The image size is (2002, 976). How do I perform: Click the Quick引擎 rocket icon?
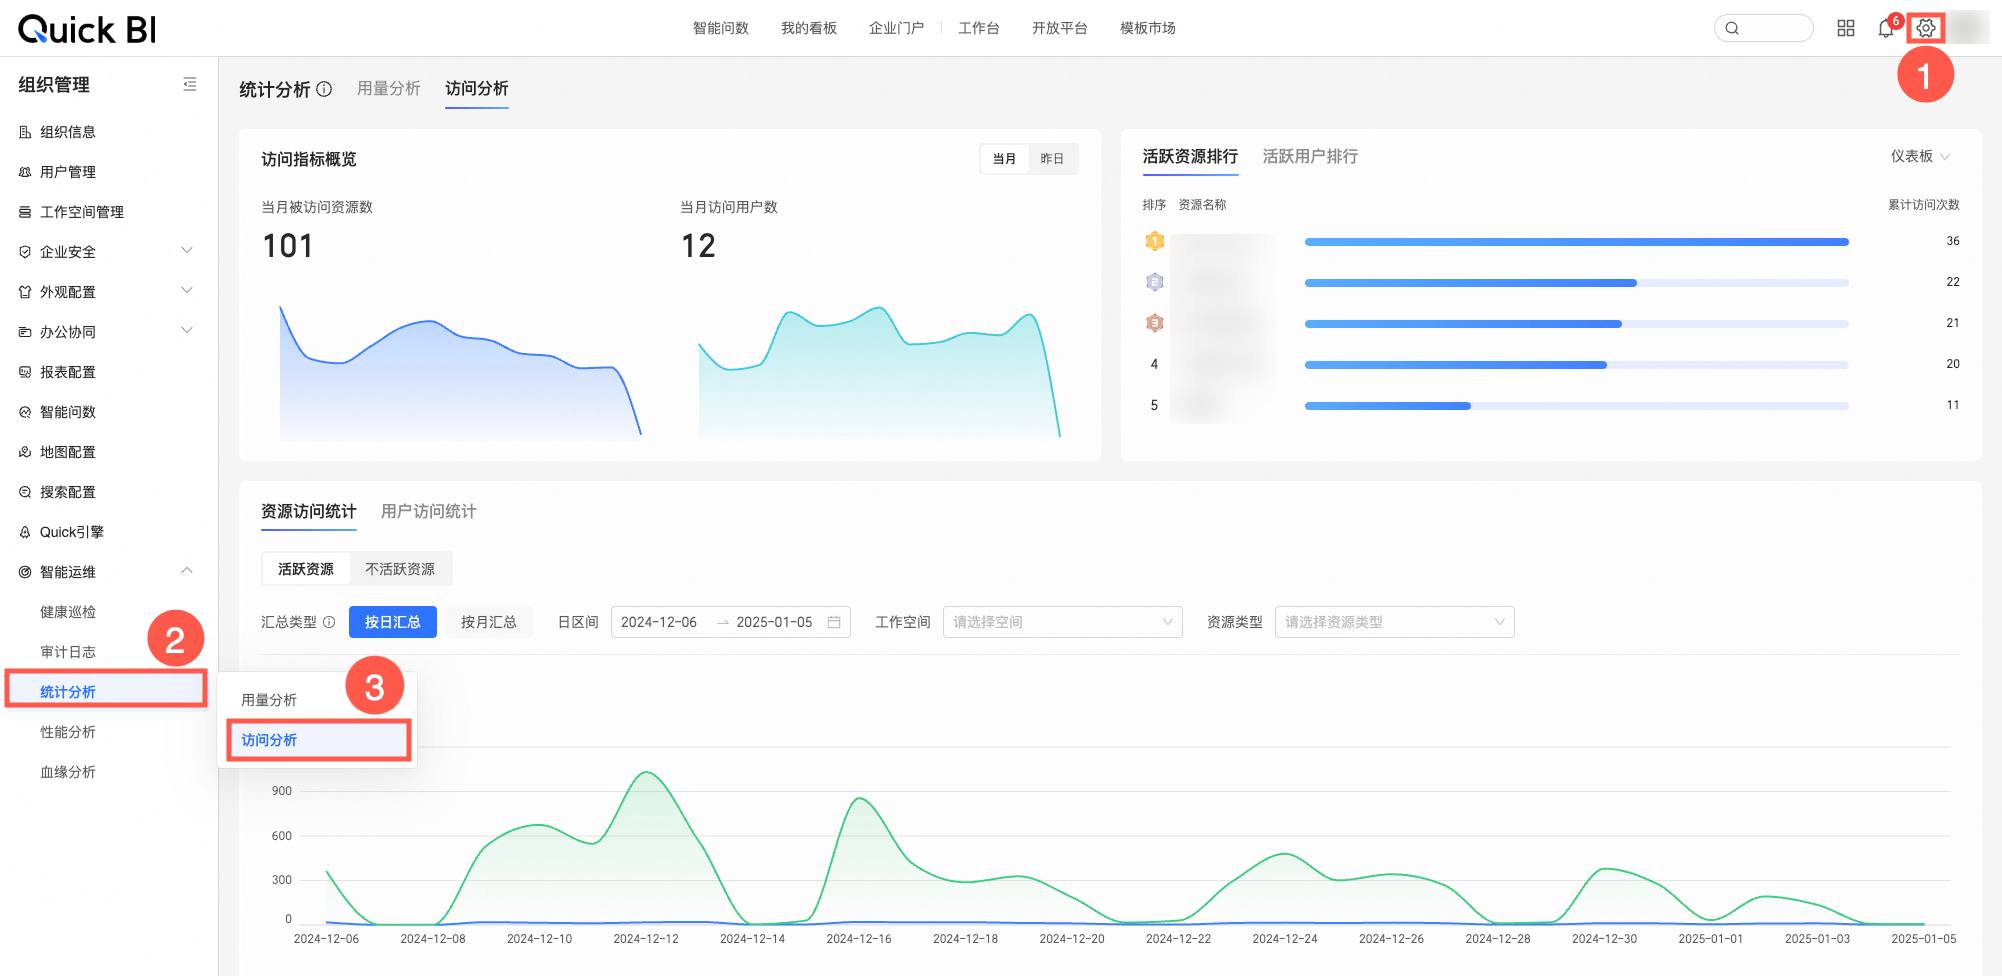(x=25, y=532)
